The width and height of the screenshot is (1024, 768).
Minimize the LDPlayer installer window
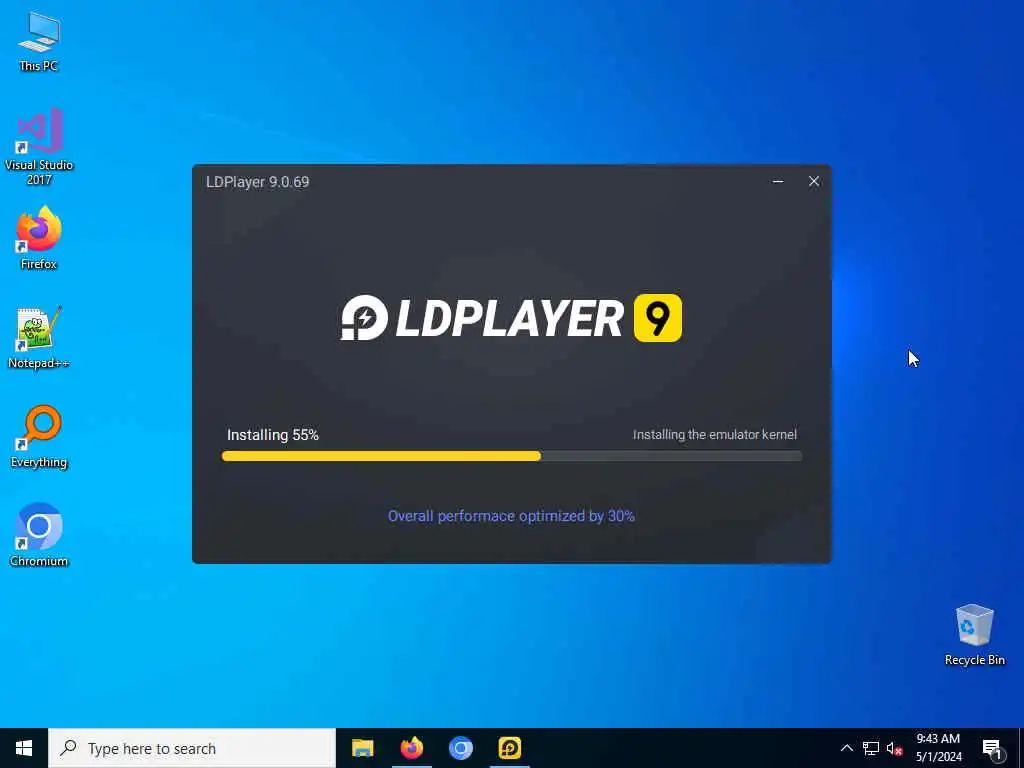778,182
